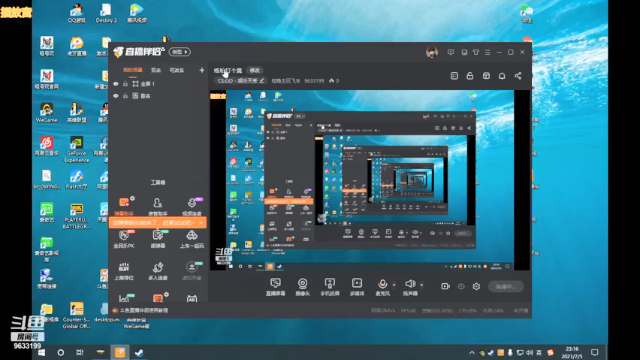Toggle visibility of the 全屏 1 source
Viewport: 640px width, 360px height.
pyautogui.click(x=116, y=84)
